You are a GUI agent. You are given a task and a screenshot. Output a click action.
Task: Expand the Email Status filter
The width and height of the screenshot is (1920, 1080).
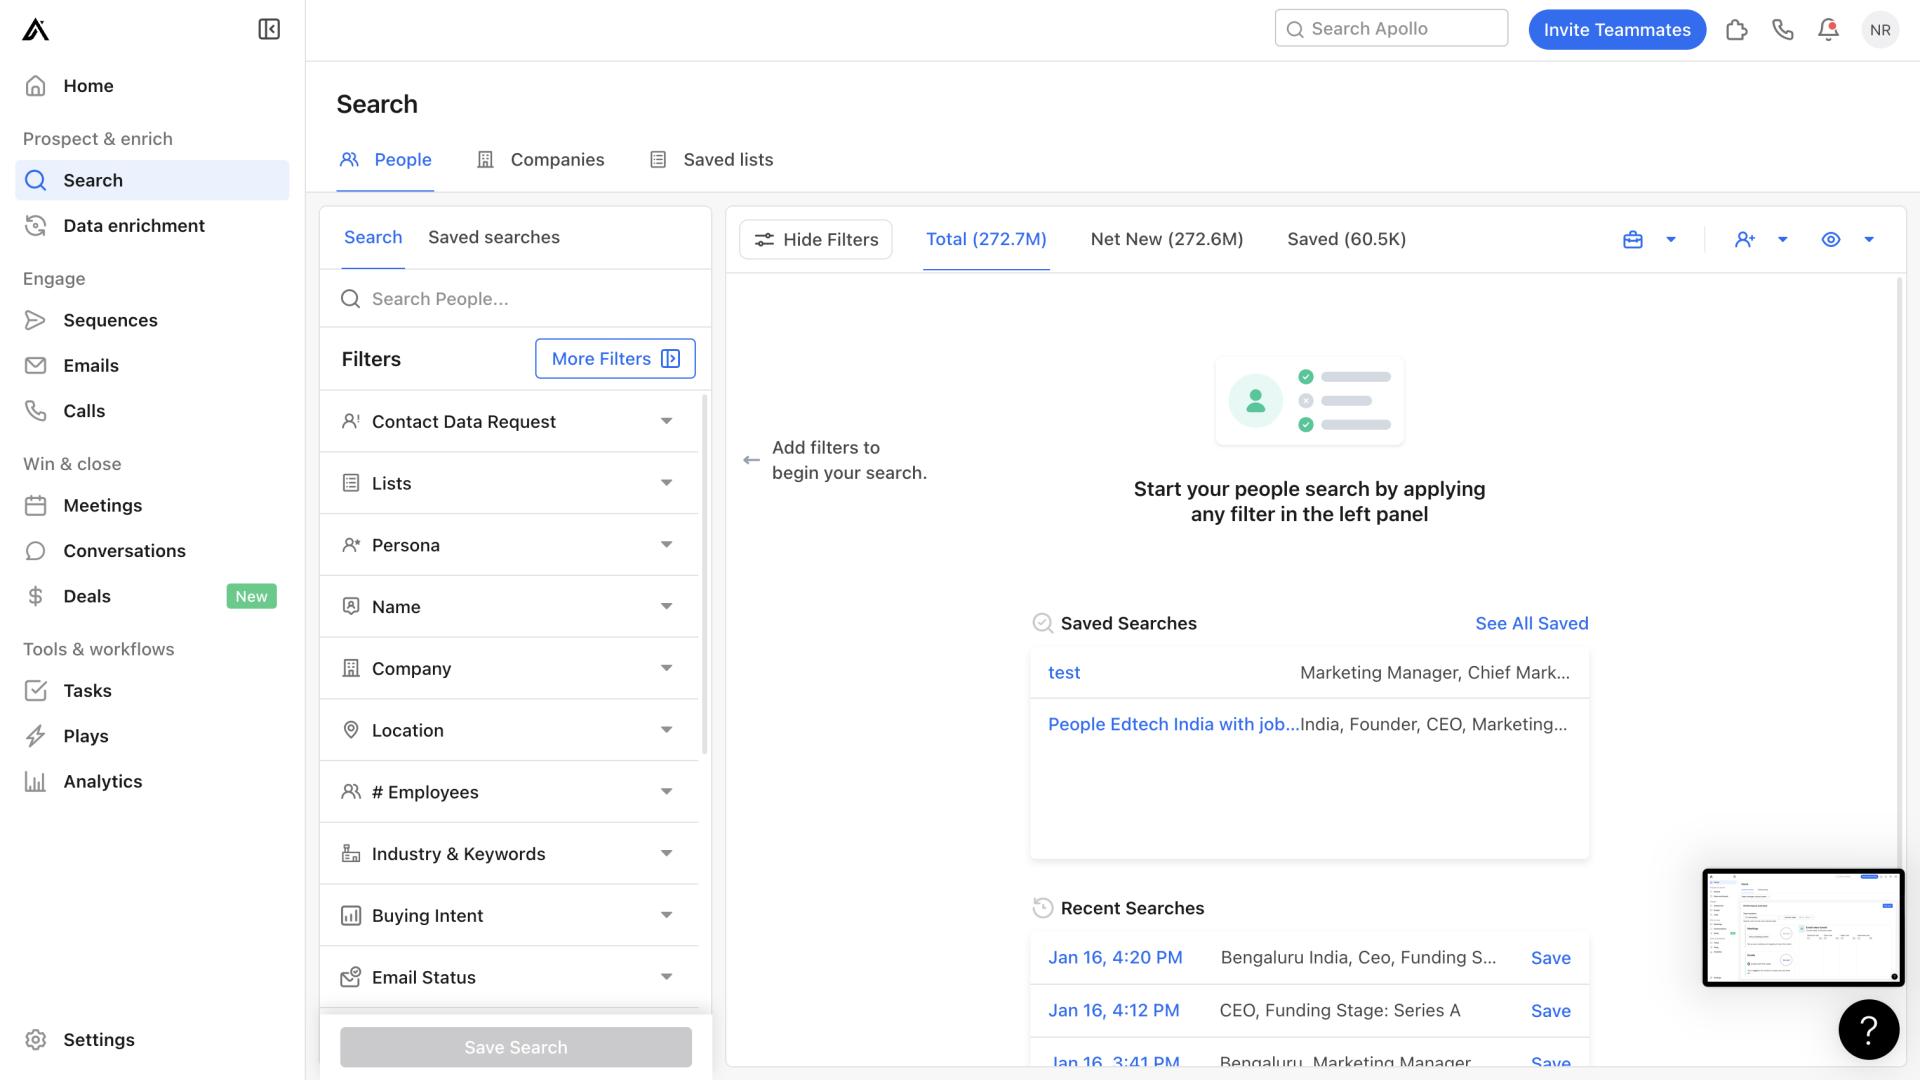coord(509,978)
